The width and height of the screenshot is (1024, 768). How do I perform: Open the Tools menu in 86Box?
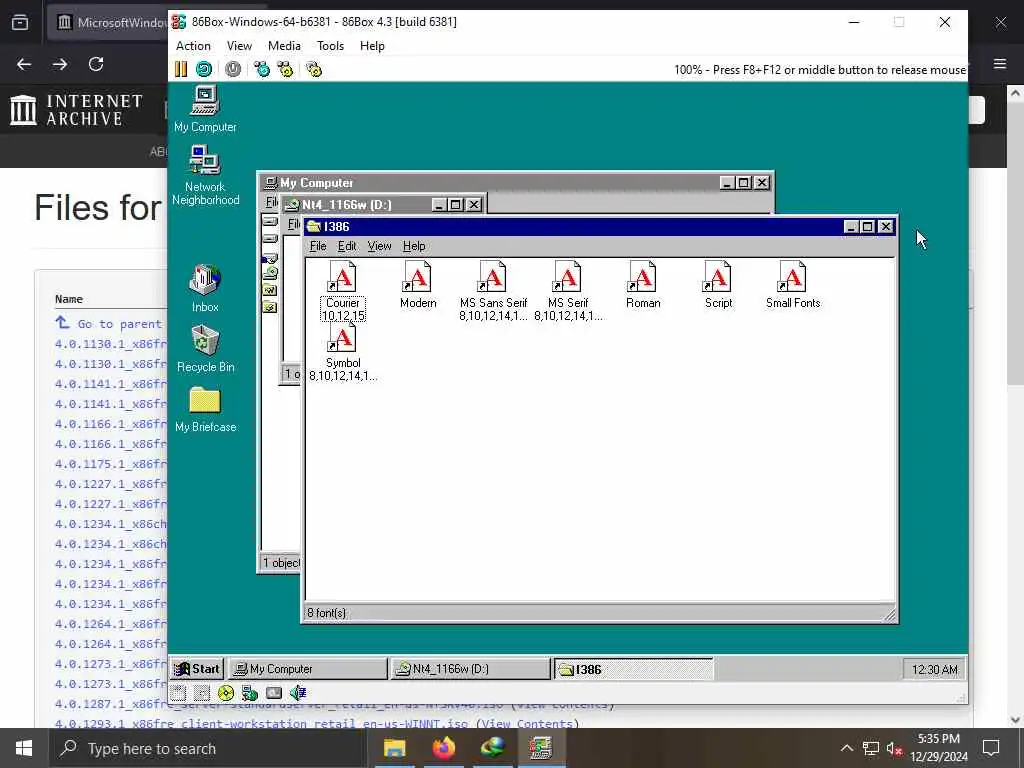pos(330,46)
